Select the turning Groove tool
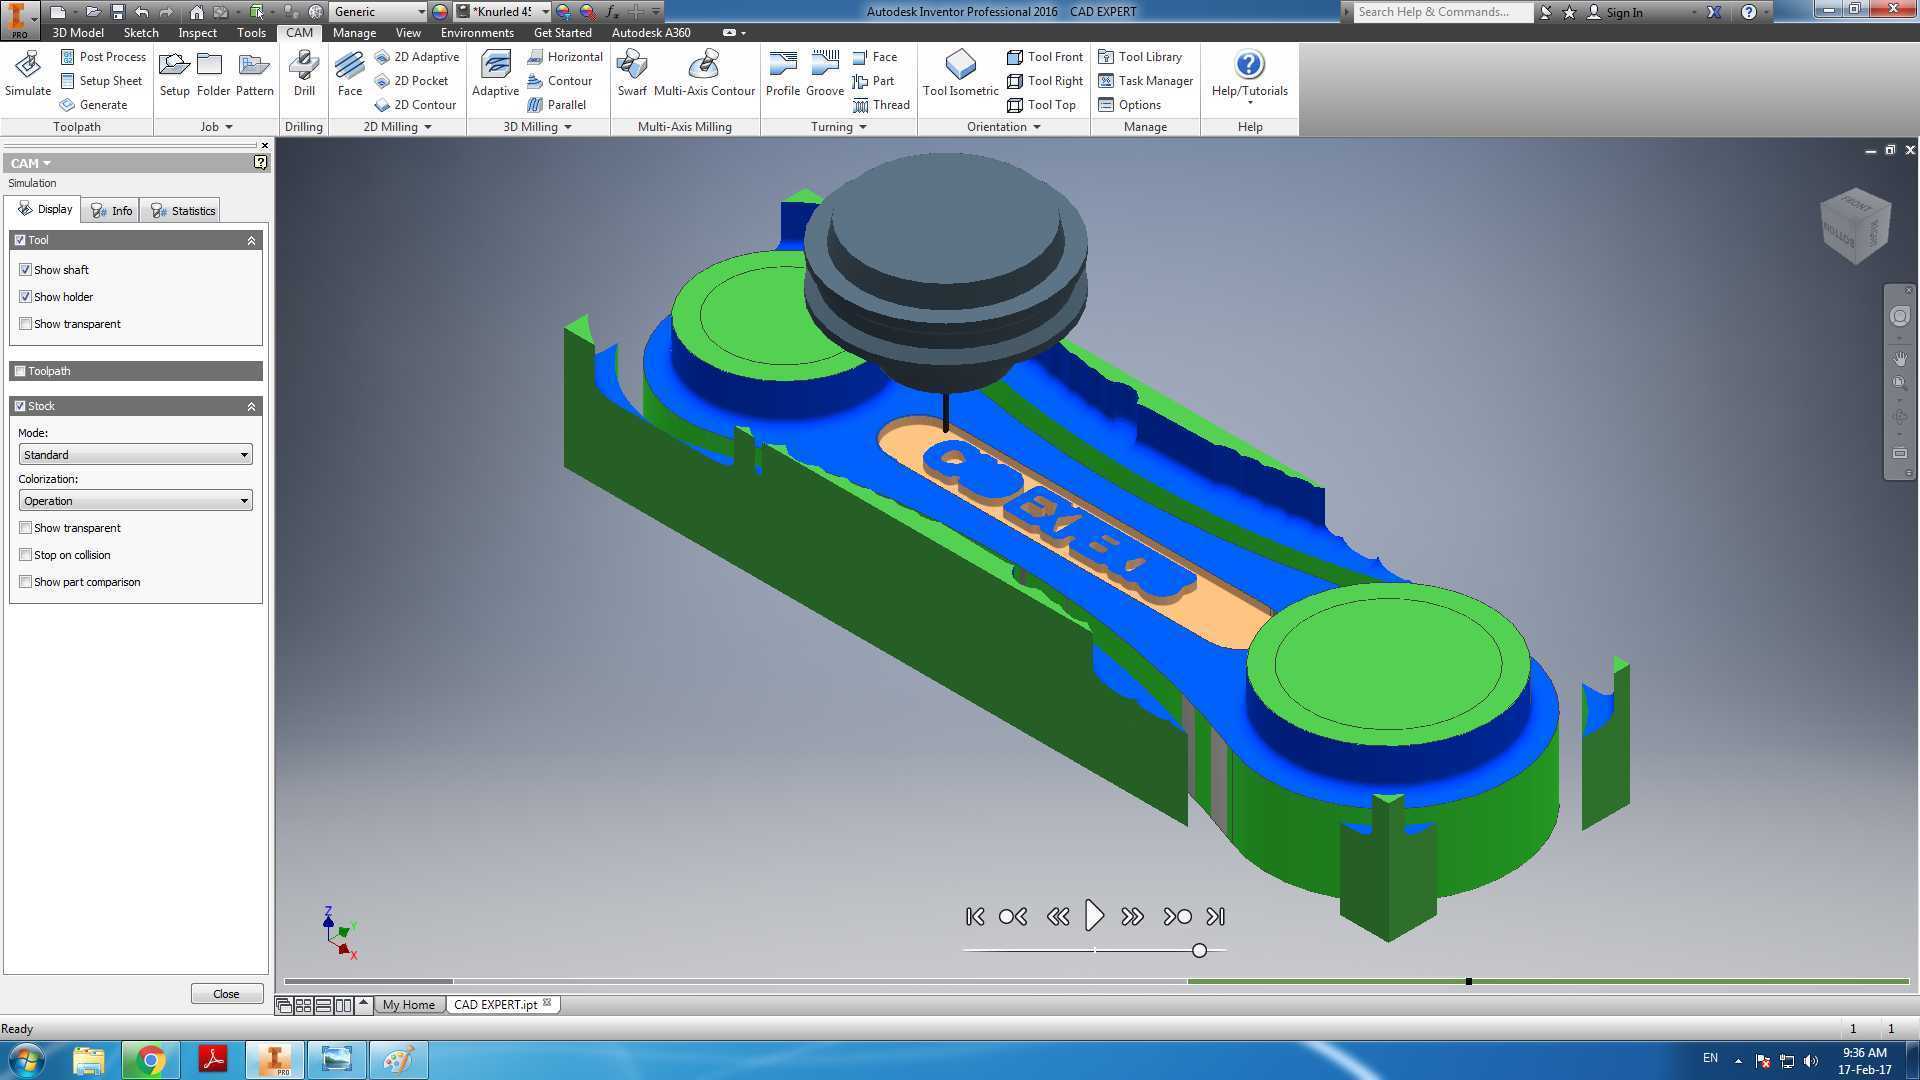The width and height of the screenshot is (1920, 1080). point(825,74)
